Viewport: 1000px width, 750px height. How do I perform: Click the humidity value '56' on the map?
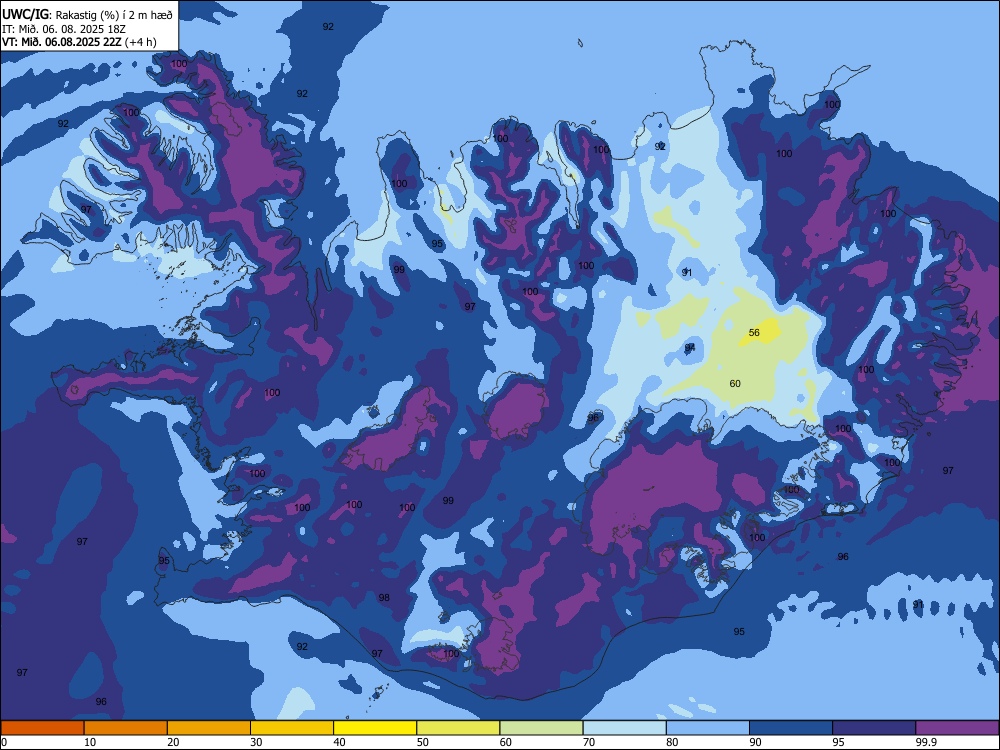pos(754,332)
